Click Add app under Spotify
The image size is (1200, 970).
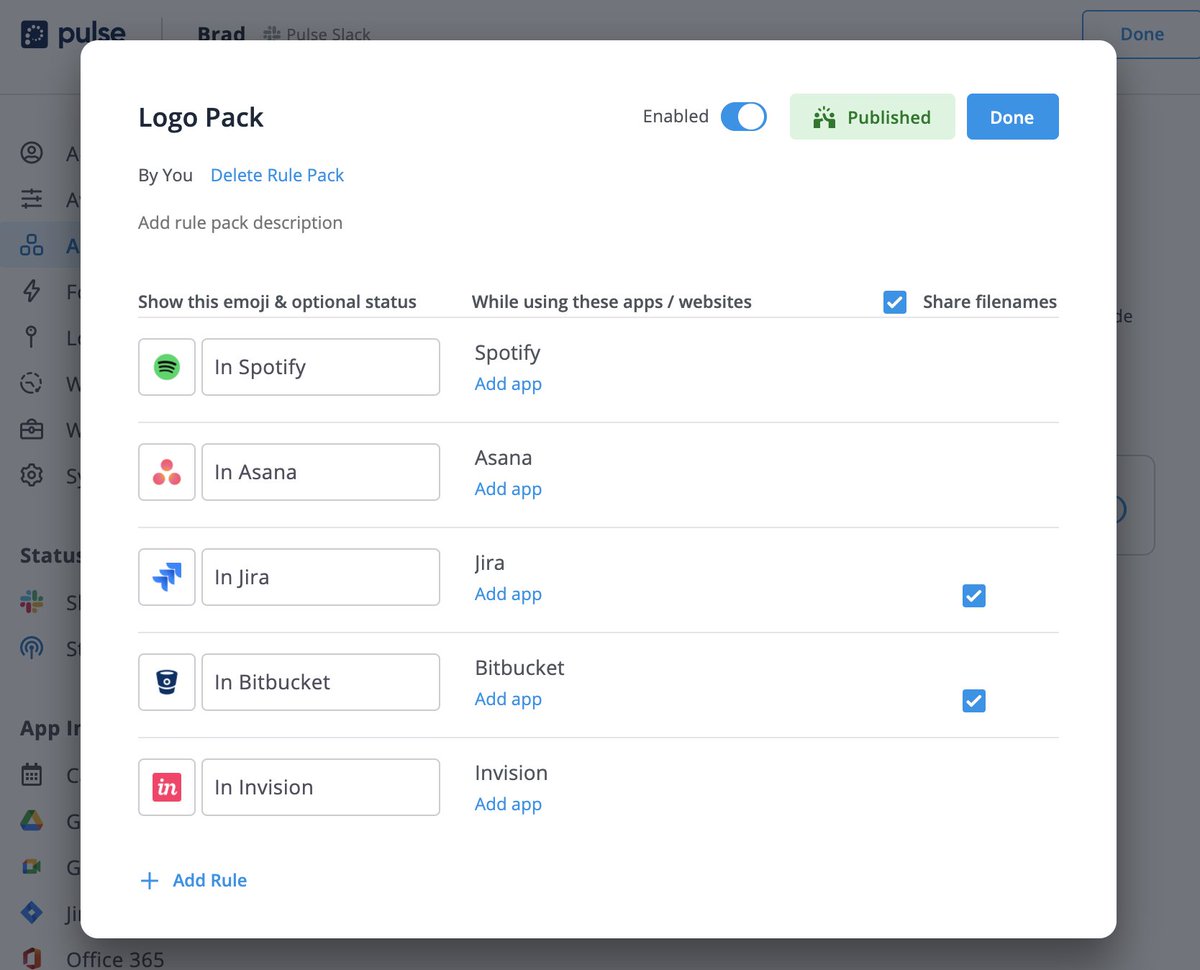(x=508, y=384)
